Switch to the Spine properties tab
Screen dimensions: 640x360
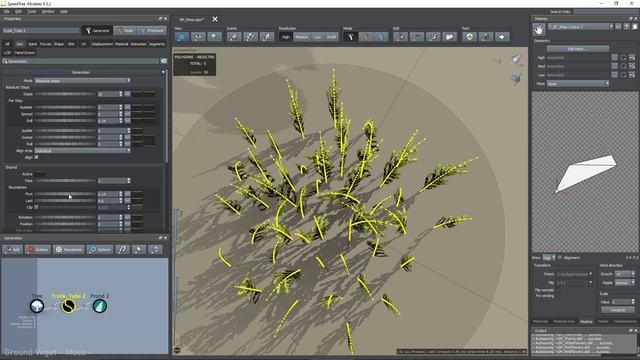click(33, 44)
